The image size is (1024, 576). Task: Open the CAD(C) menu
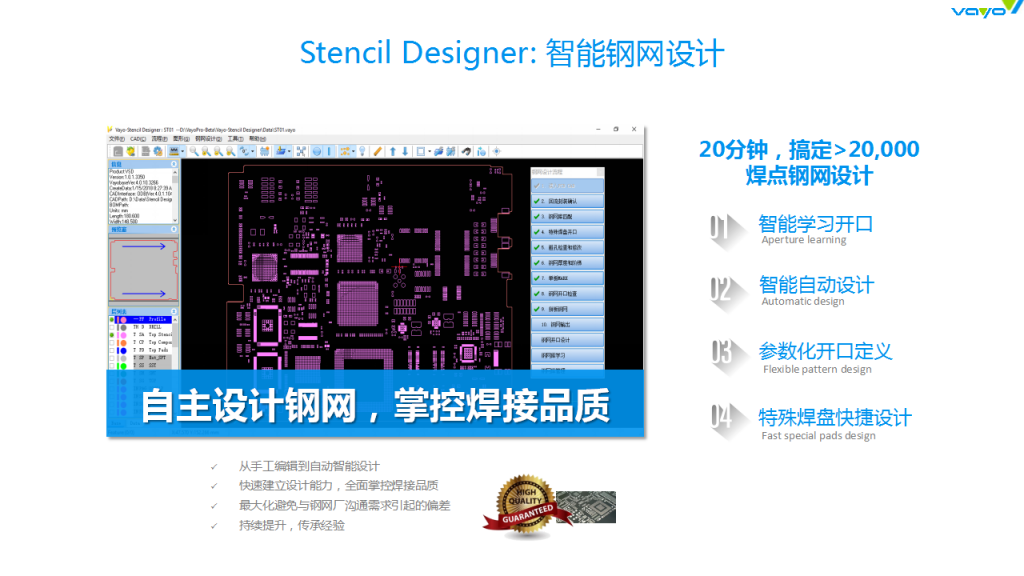click(138, 139)
